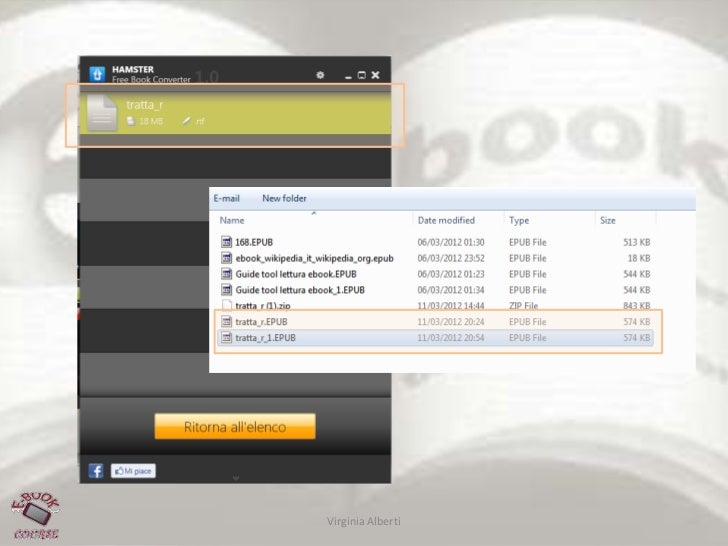Screen dimensions: 728x546
Task: Close the Hamster Free Book Converter window
Action: (375, 75)
